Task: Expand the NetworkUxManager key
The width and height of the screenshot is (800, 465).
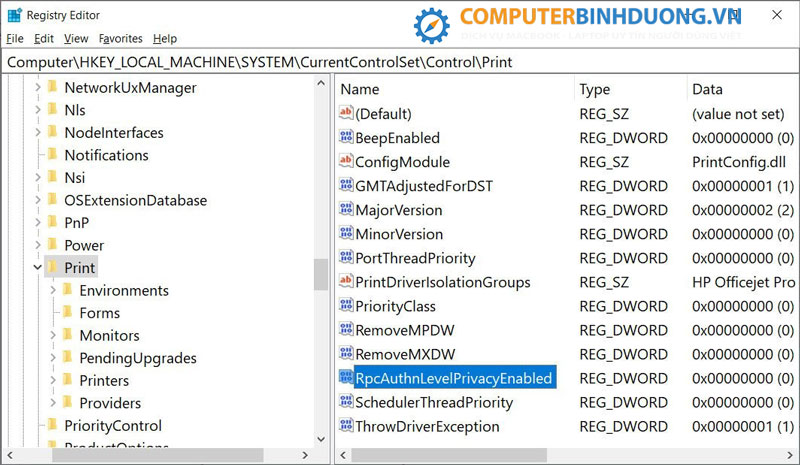Action: point(38,88)
